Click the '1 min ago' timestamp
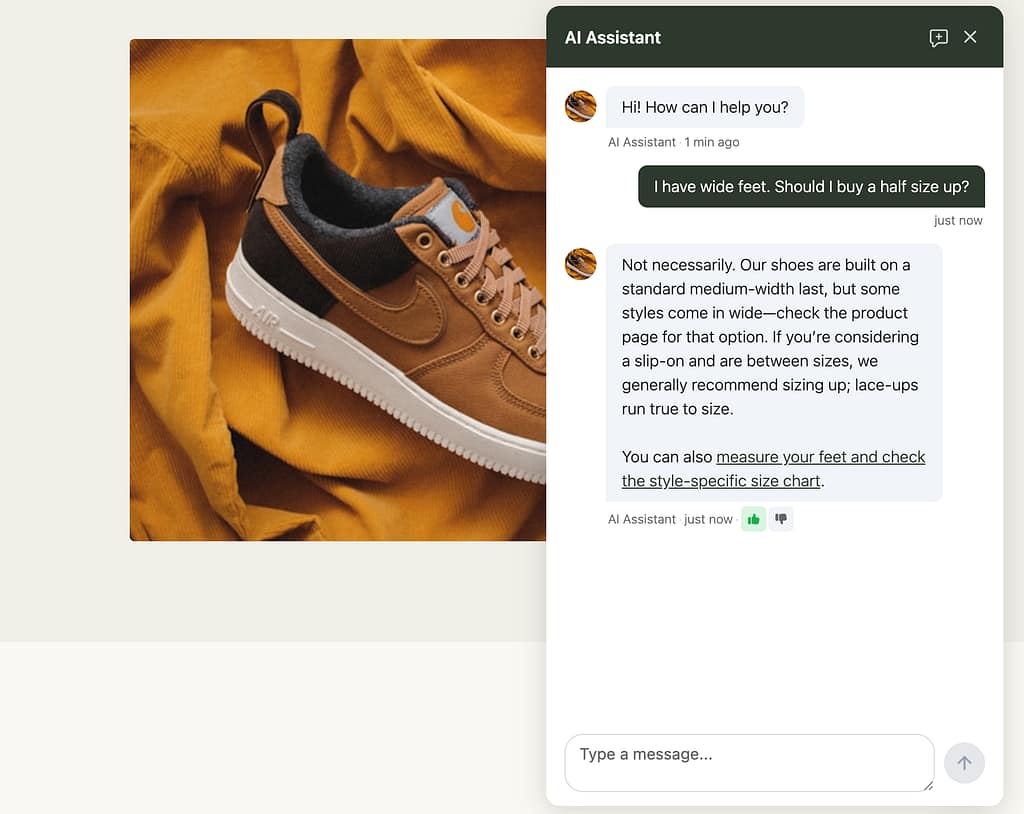The height and width of the screenshot is (814, 1024). click(712, 142)
